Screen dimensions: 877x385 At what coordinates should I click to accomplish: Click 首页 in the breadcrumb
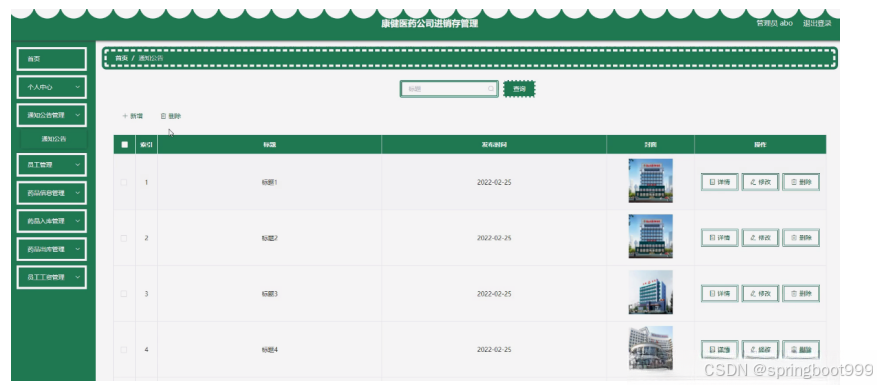click(x=121, y=58)
